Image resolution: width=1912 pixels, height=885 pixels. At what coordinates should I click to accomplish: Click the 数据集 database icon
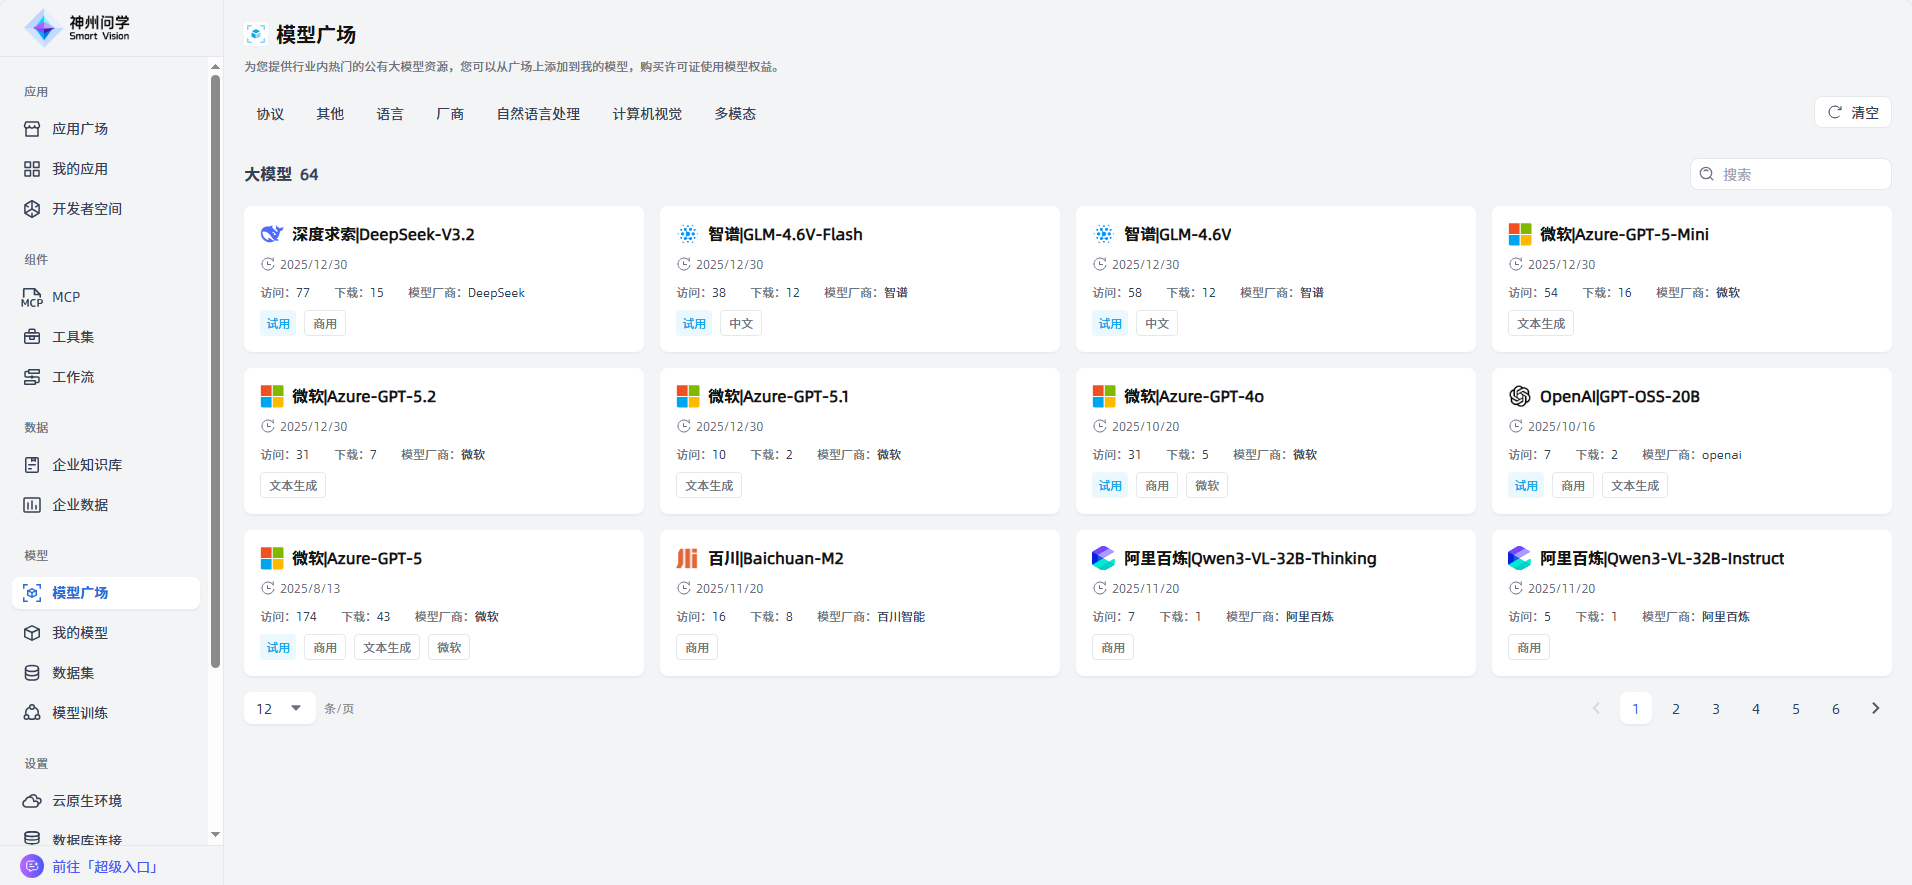pos(32,673)
